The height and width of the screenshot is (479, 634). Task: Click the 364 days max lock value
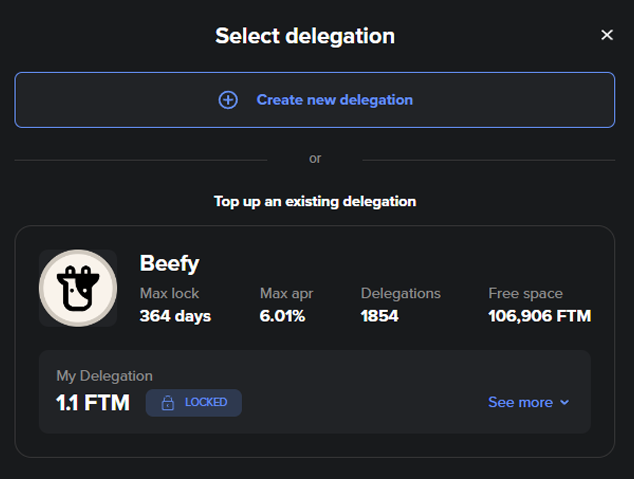175,316
